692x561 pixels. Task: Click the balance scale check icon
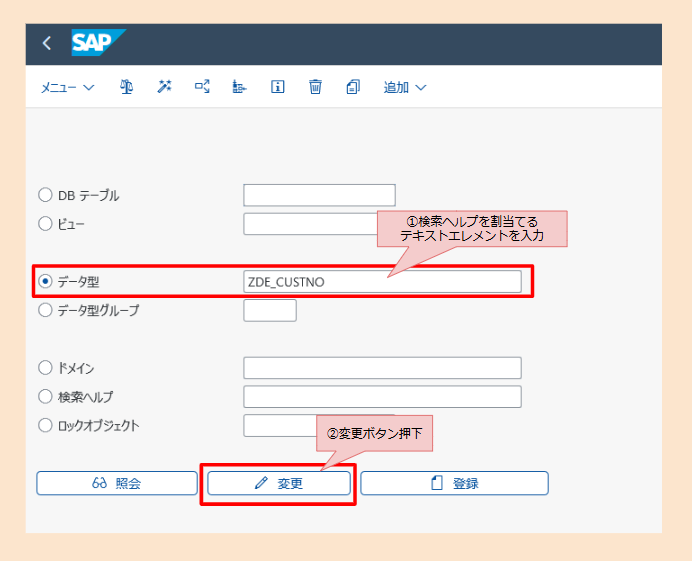coord(127,87)
